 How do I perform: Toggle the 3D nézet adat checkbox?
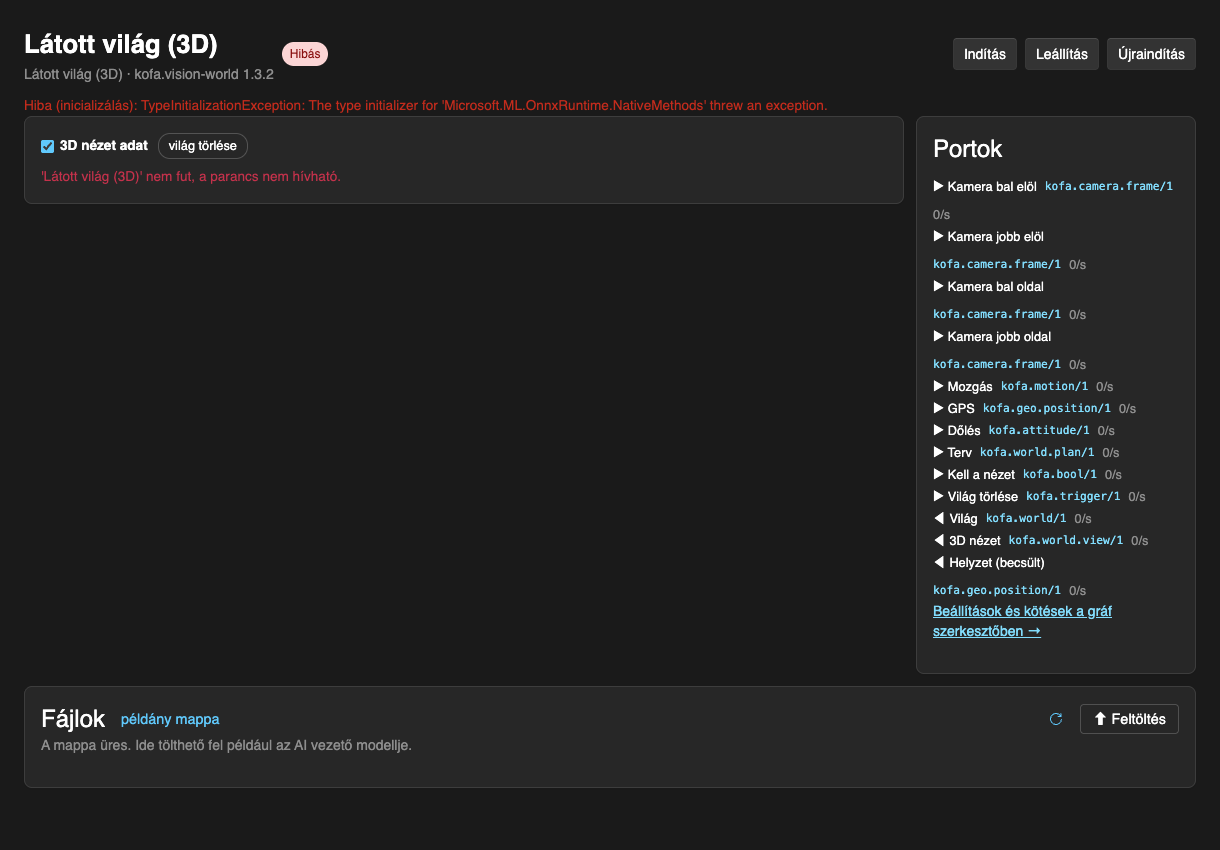point(47,146)
